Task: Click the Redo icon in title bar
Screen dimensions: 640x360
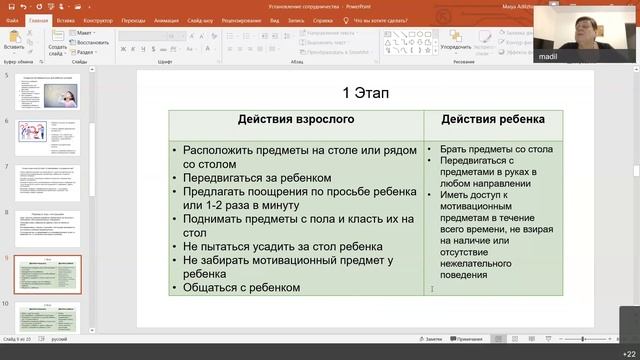Action: (39, 7)
